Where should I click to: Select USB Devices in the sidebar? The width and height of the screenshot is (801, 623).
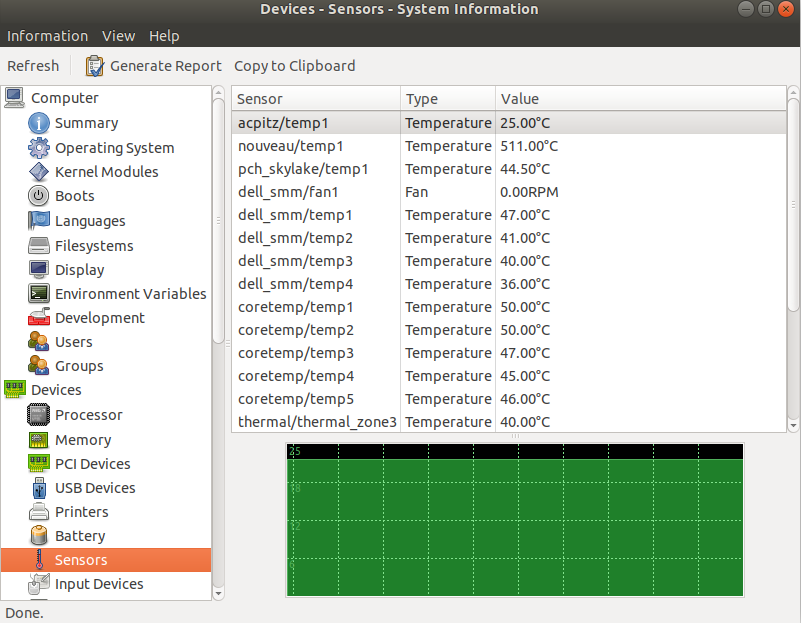click(95, 488)
